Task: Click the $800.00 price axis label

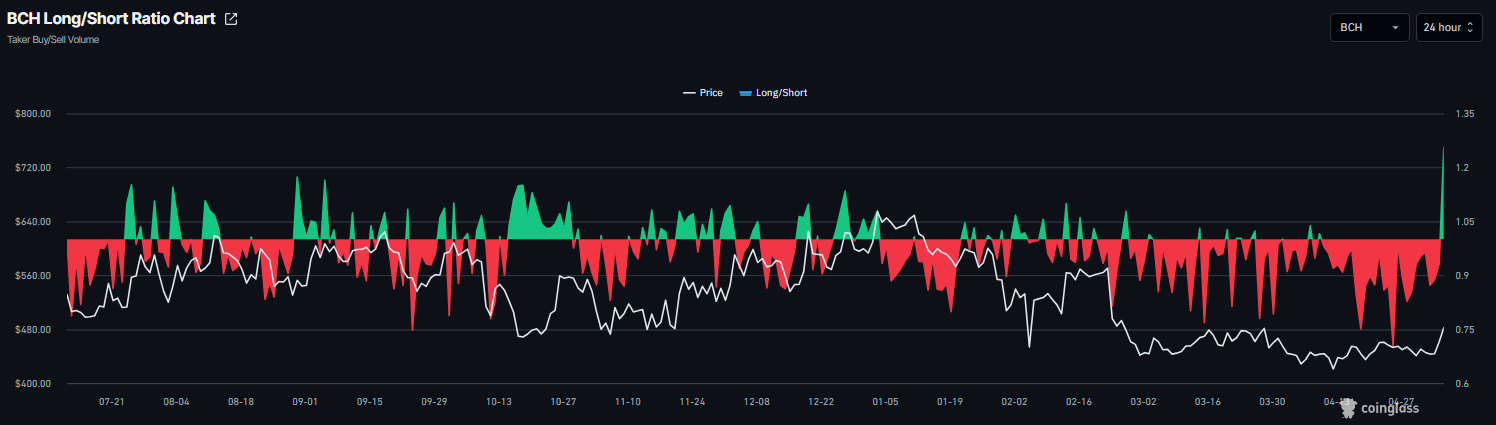Action: coord(33,114)
